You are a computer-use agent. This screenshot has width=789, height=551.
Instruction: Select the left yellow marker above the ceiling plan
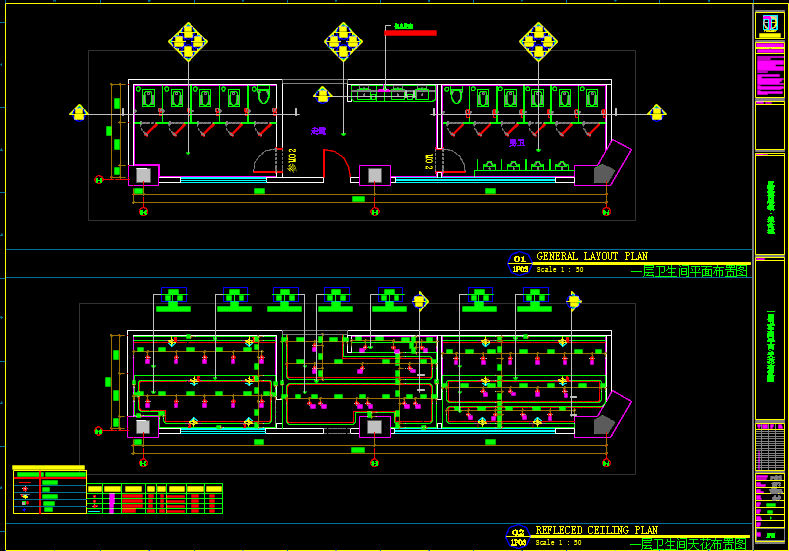(x=420, y=301)
